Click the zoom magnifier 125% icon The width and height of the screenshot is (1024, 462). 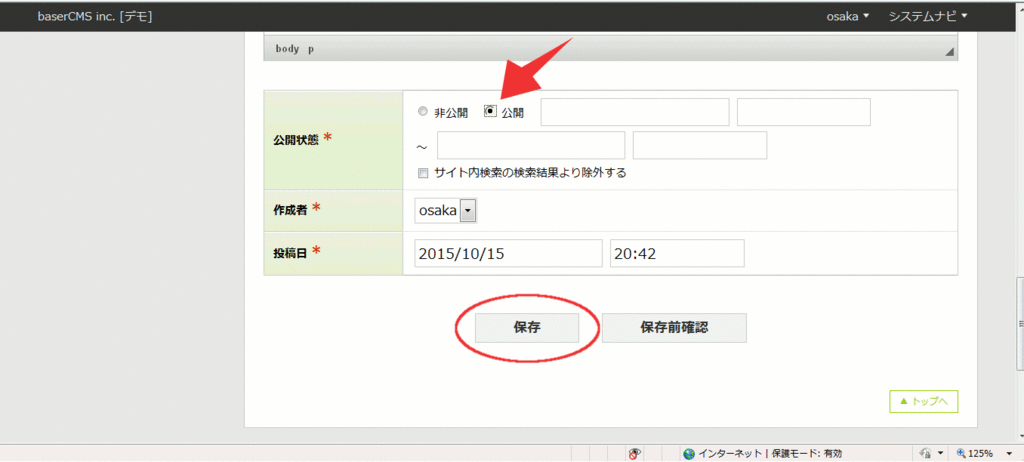[961, 454]
